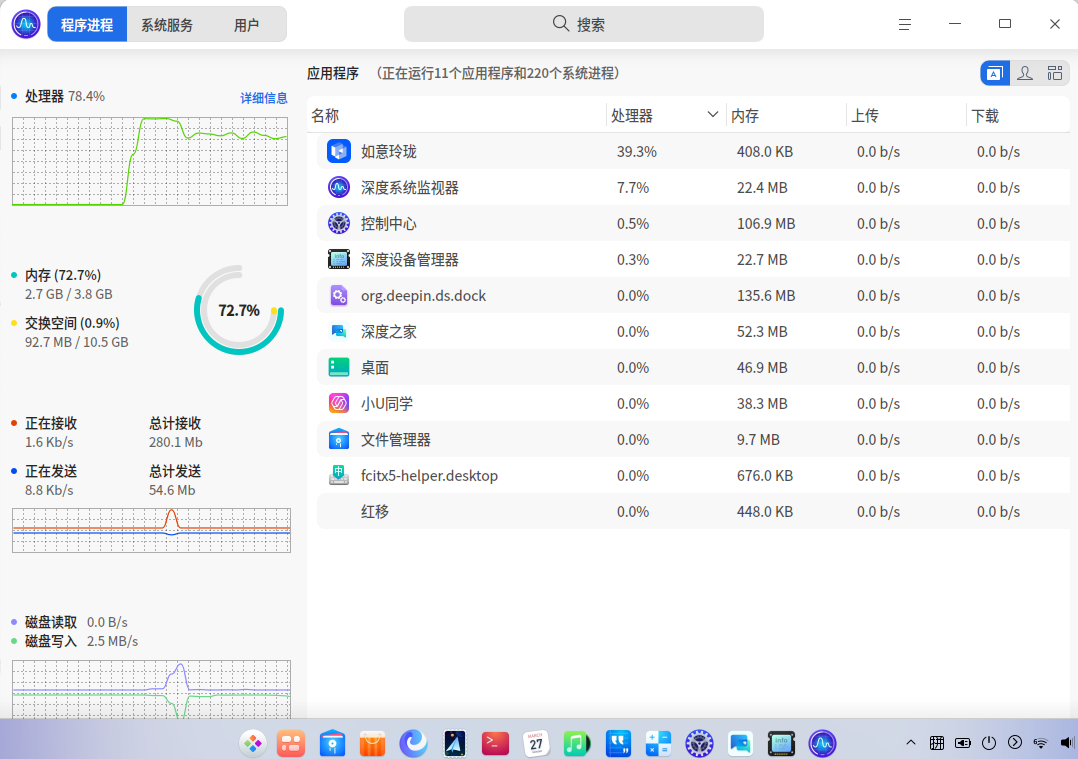Click the fcitx5-helper.desktop row icon

pos(339,475)
